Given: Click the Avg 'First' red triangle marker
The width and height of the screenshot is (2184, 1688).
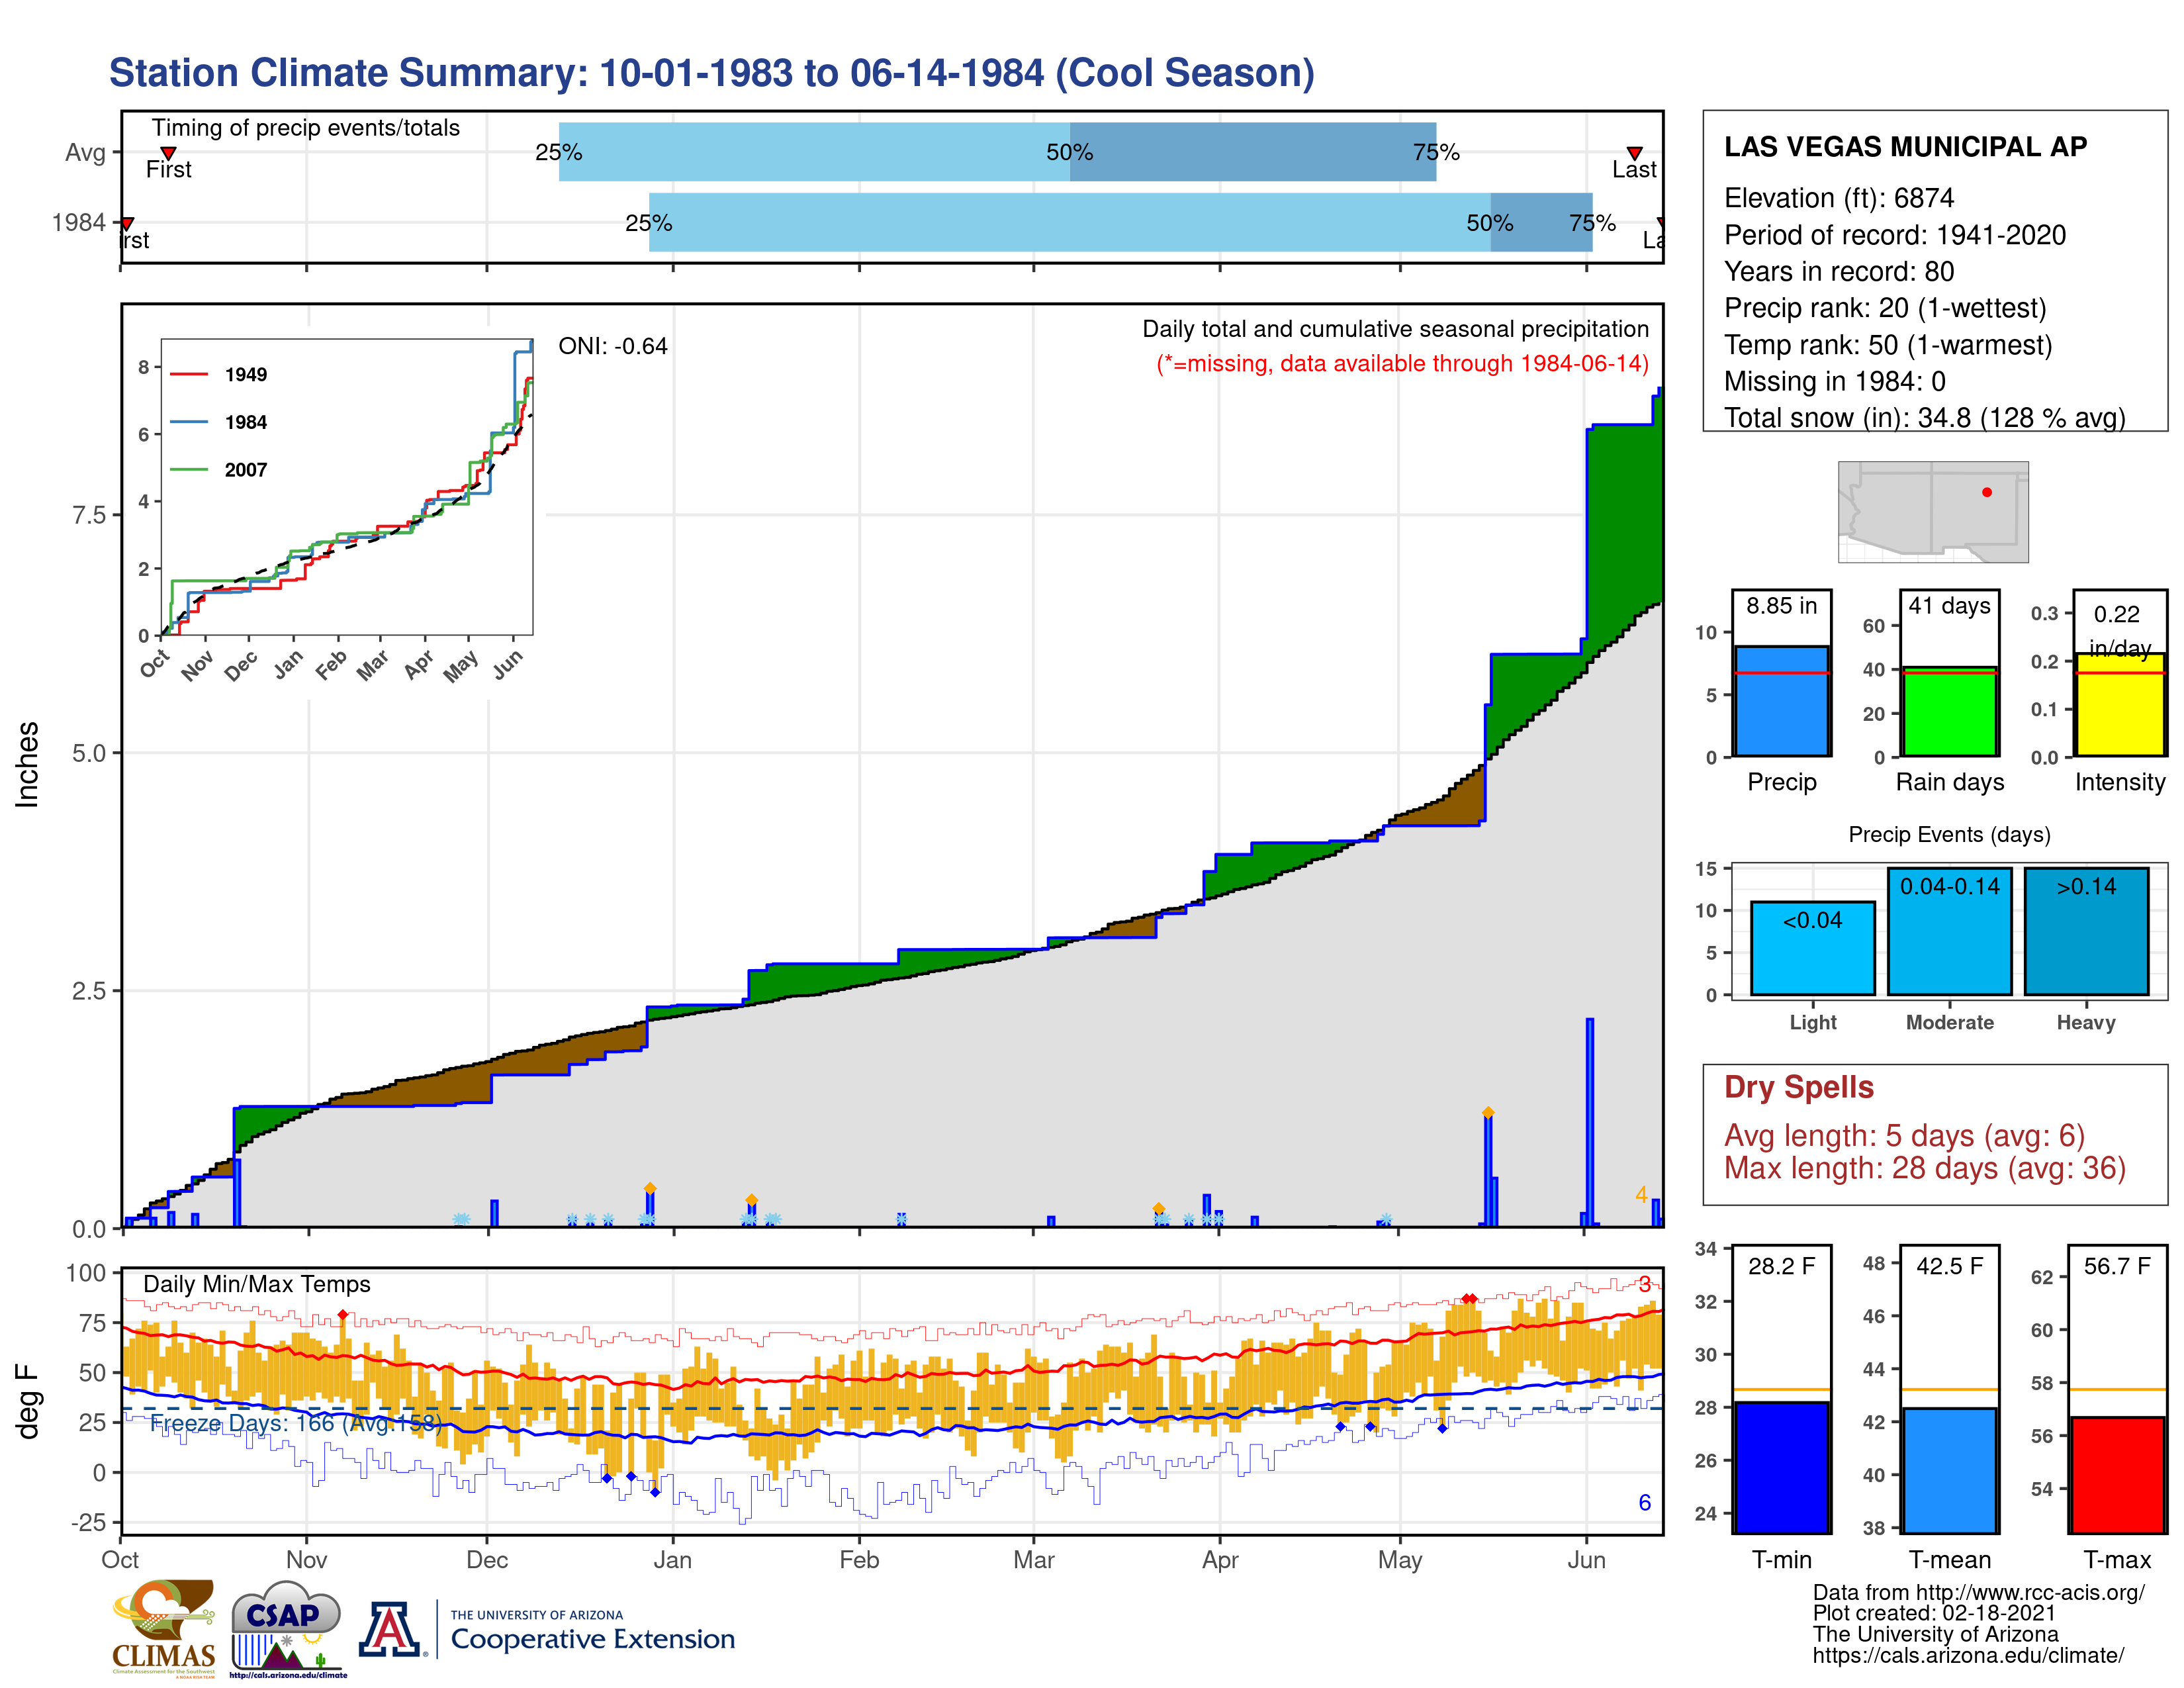Looking at the screenshot, I should (168, 153).
